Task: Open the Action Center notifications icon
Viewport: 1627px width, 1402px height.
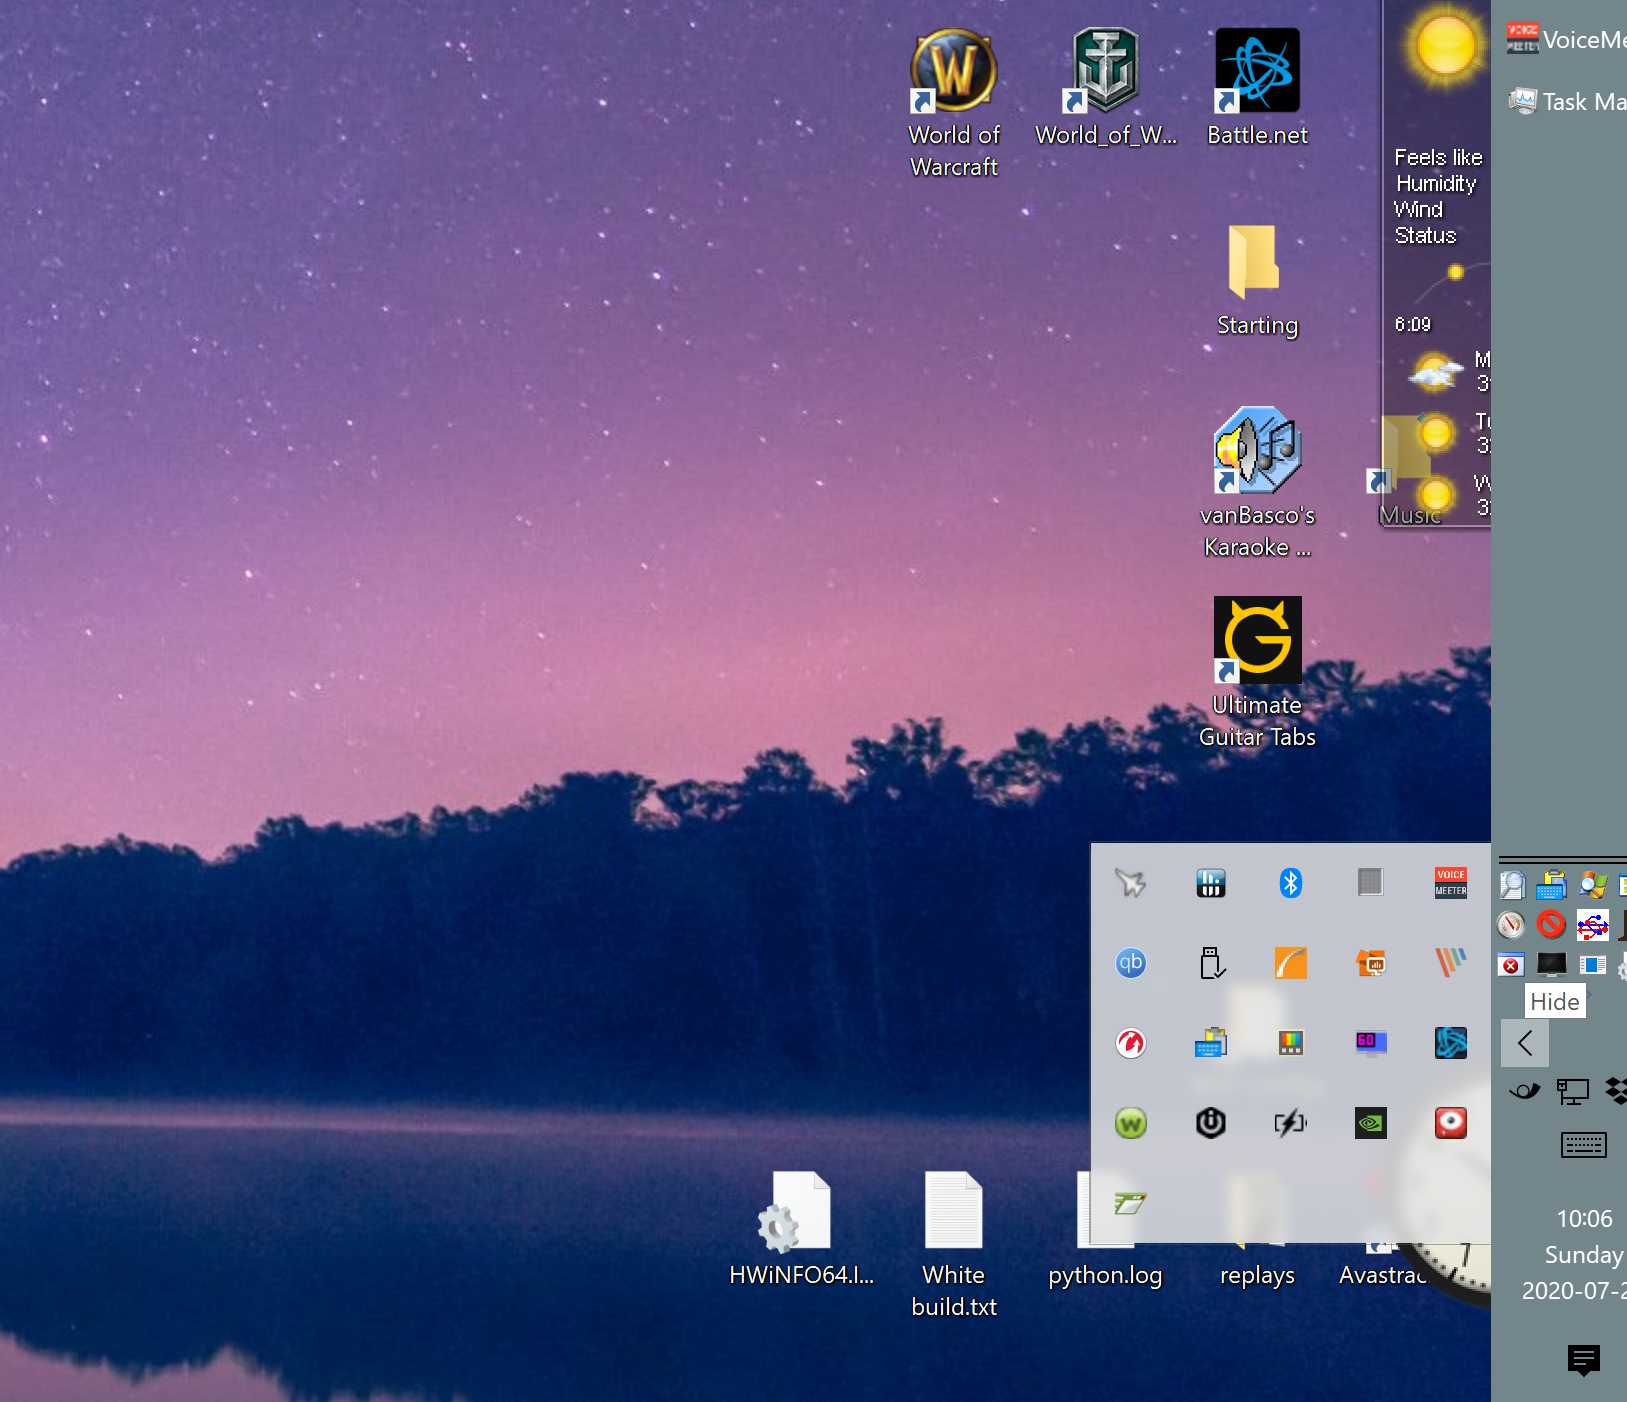Action: pyautogui.click(x=1583, y=1359)
